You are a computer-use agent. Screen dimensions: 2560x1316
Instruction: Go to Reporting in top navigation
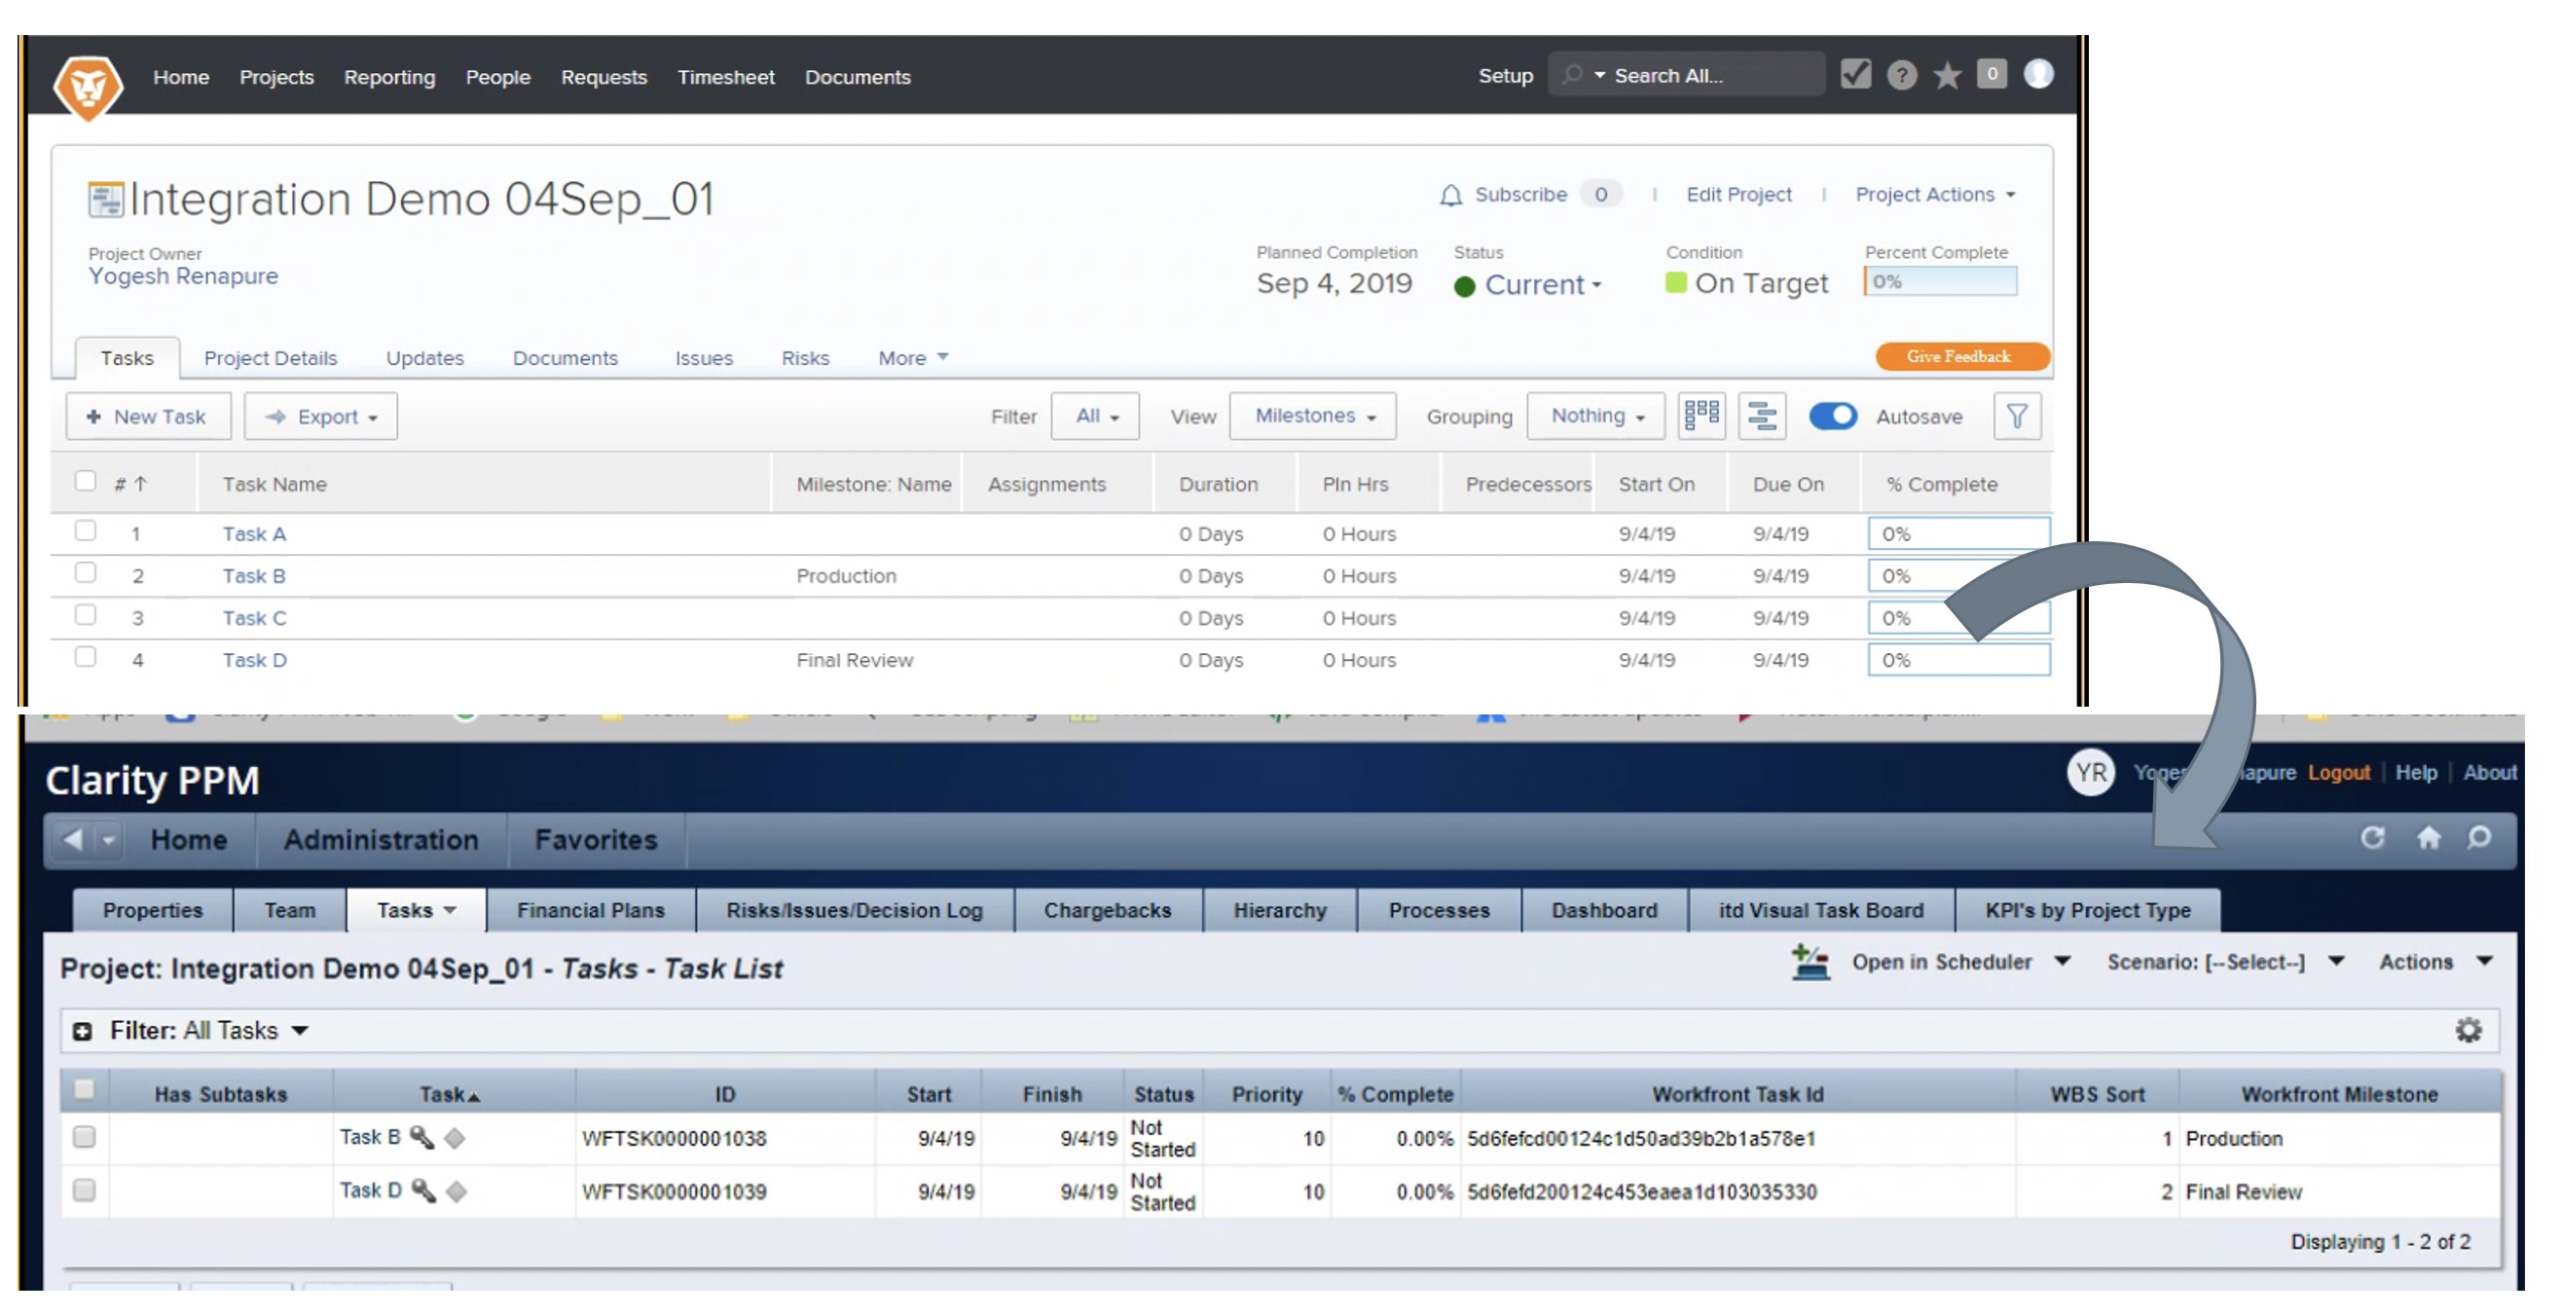point(389,77)
